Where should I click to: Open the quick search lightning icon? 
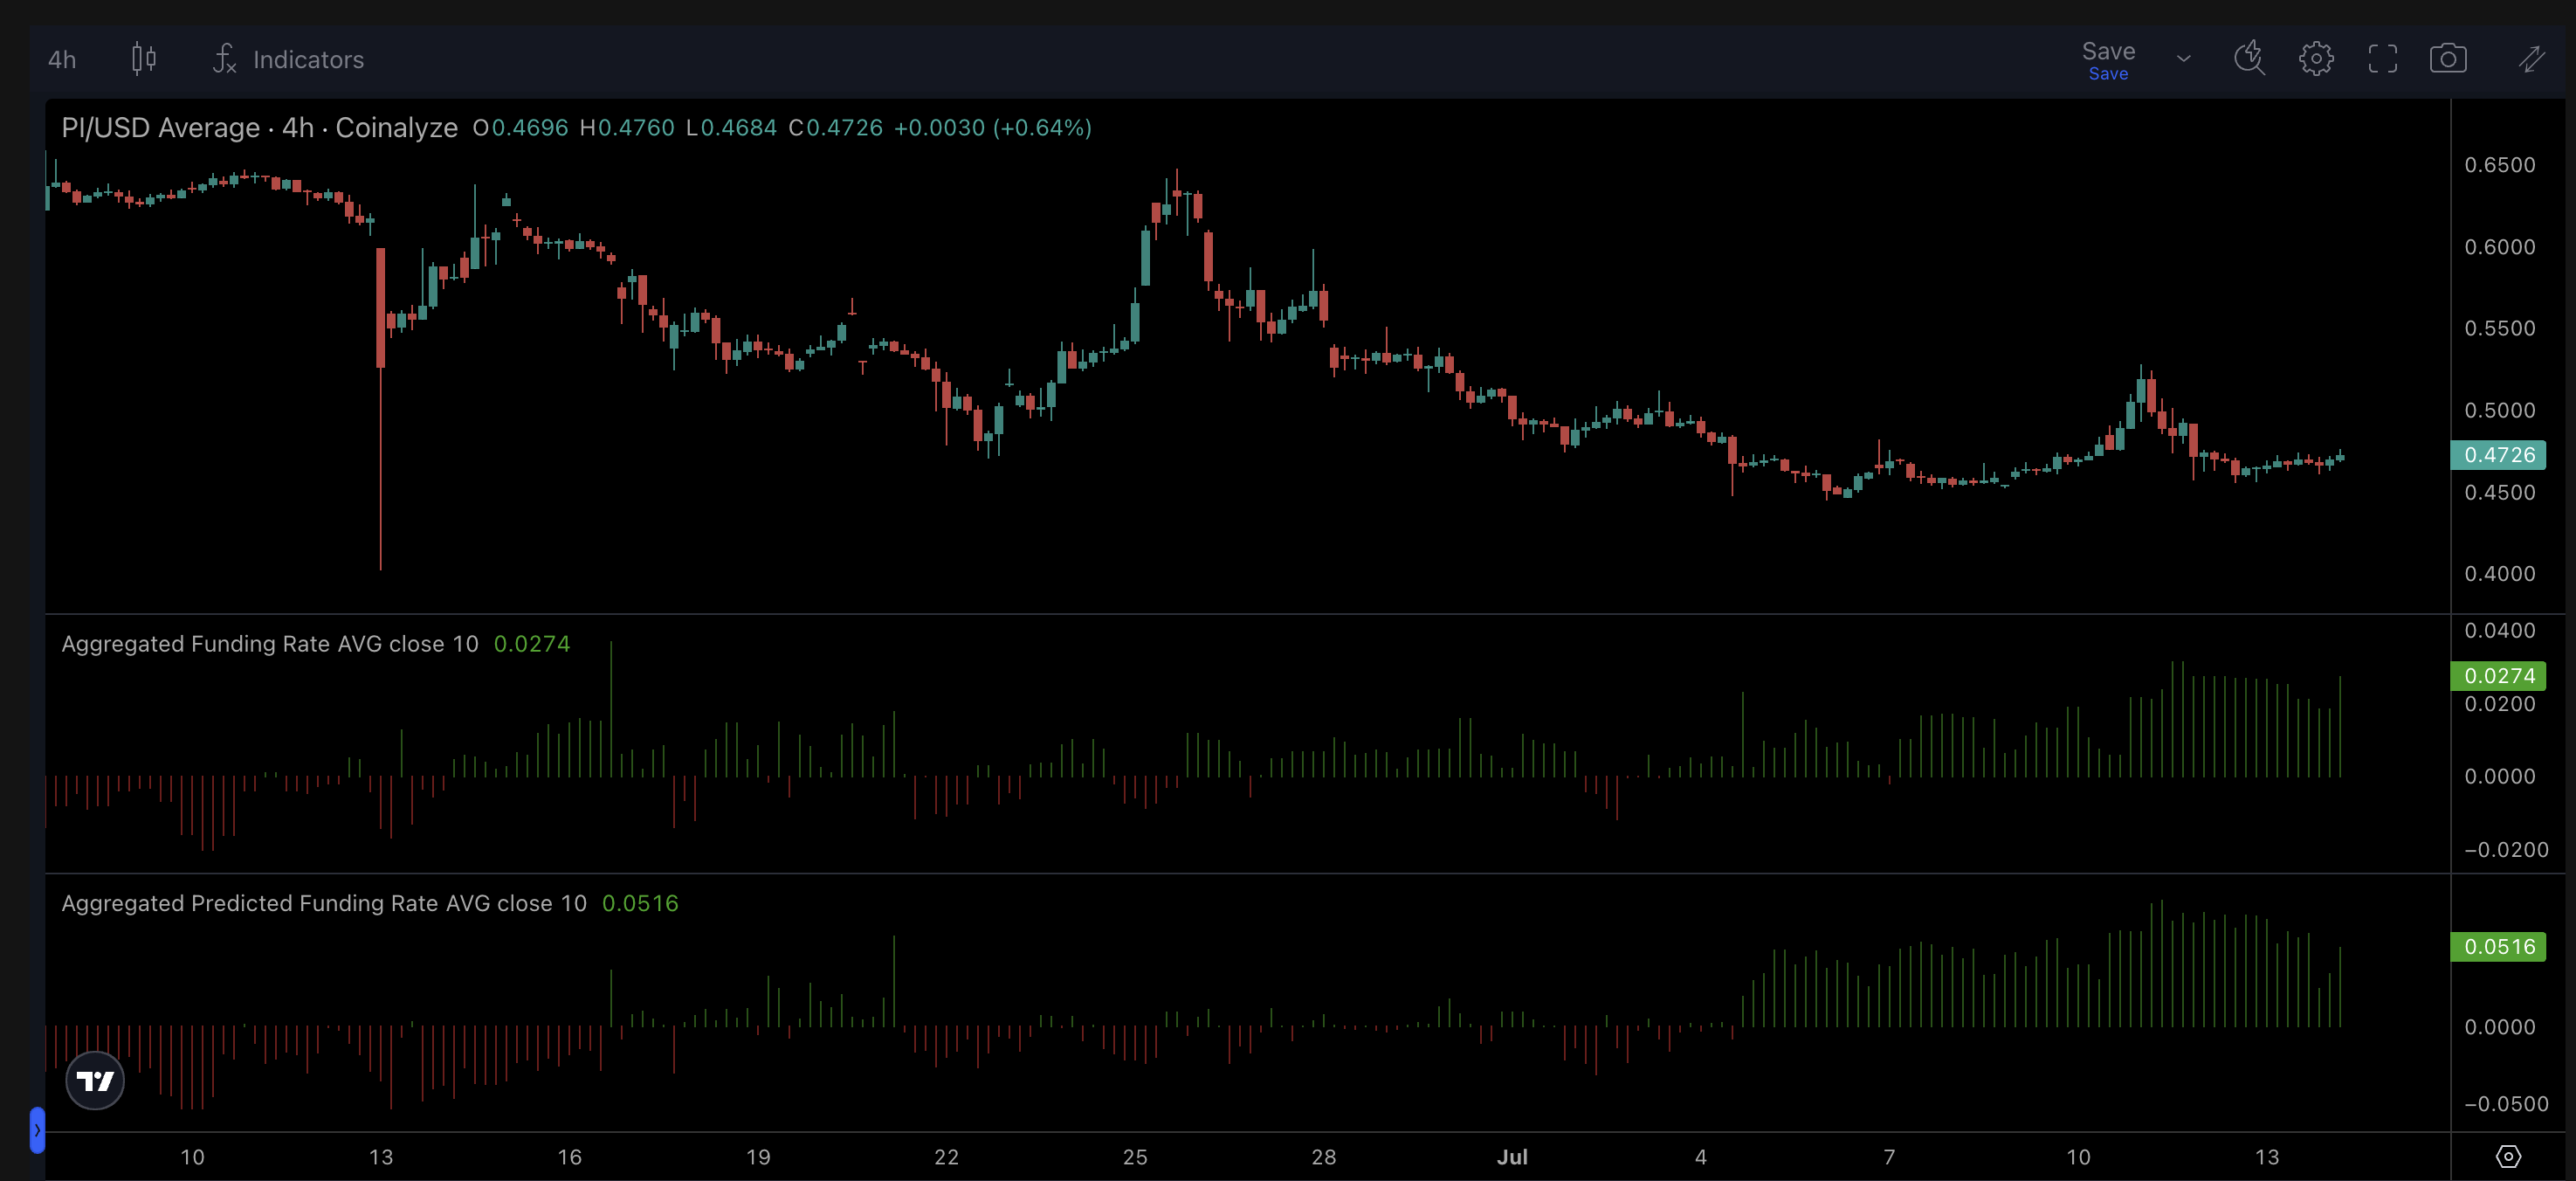click(2249, 59)
